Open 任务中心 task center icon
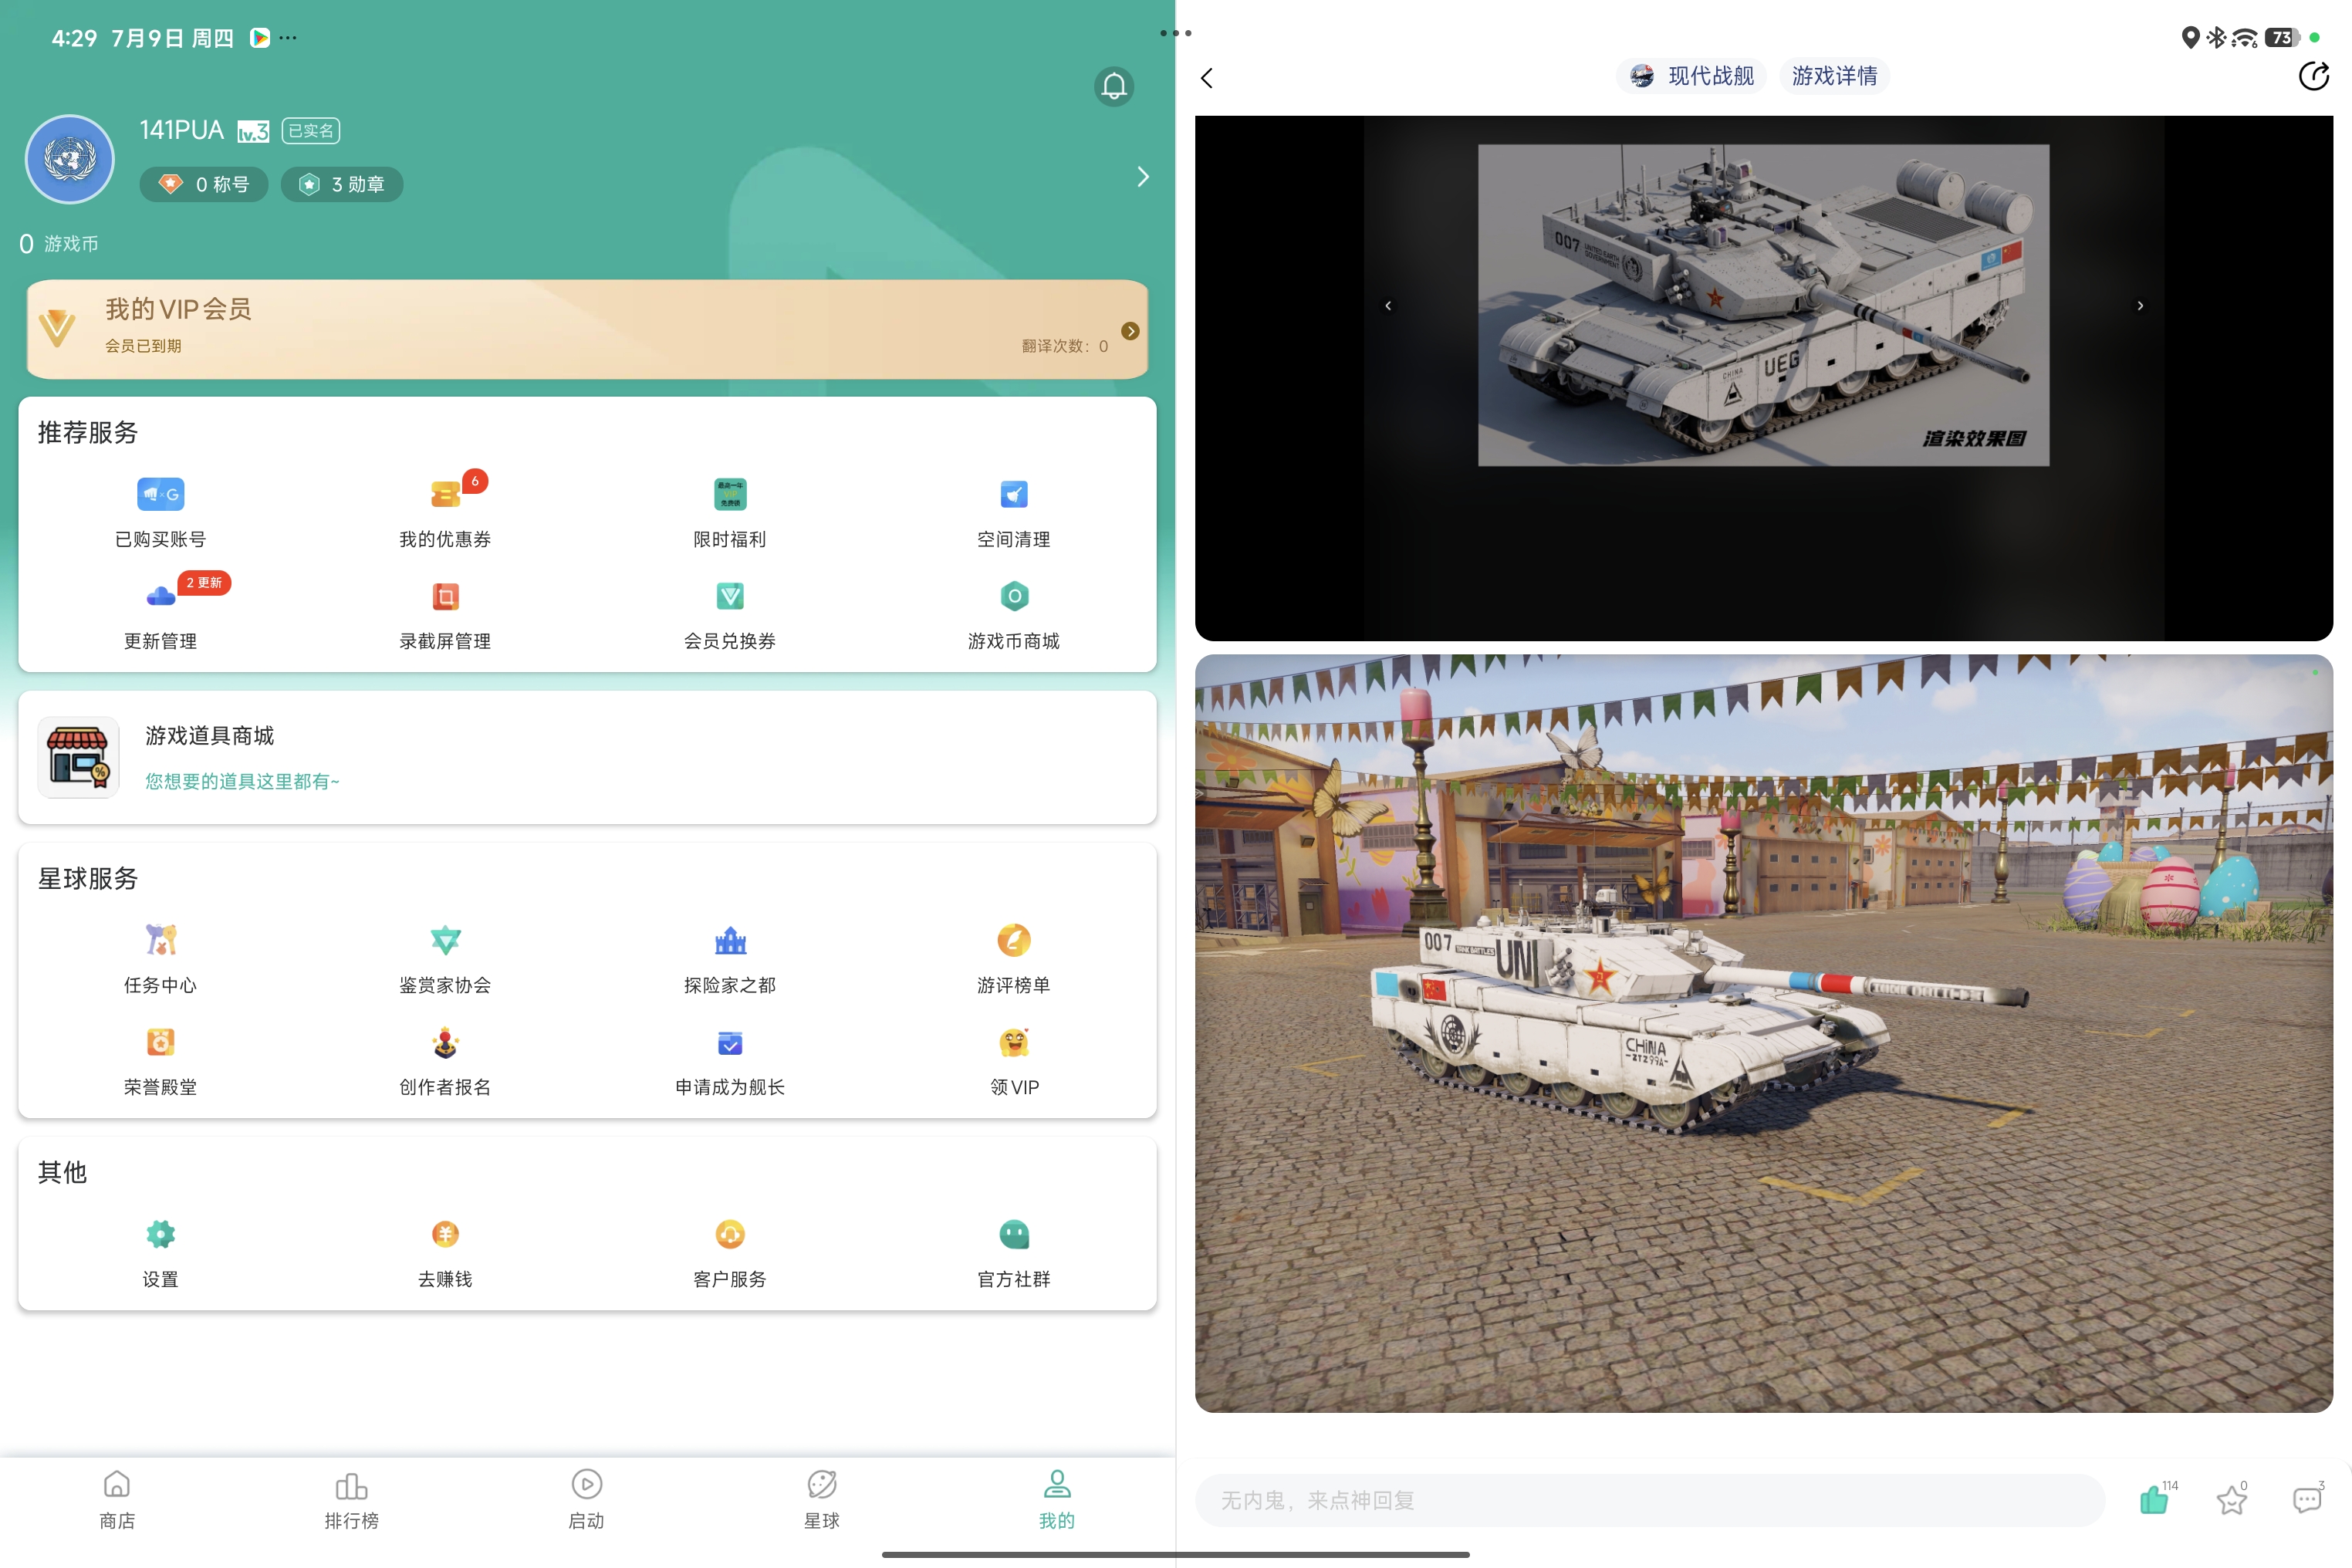The image size is (2352, 1568). [x=160, y=940]
